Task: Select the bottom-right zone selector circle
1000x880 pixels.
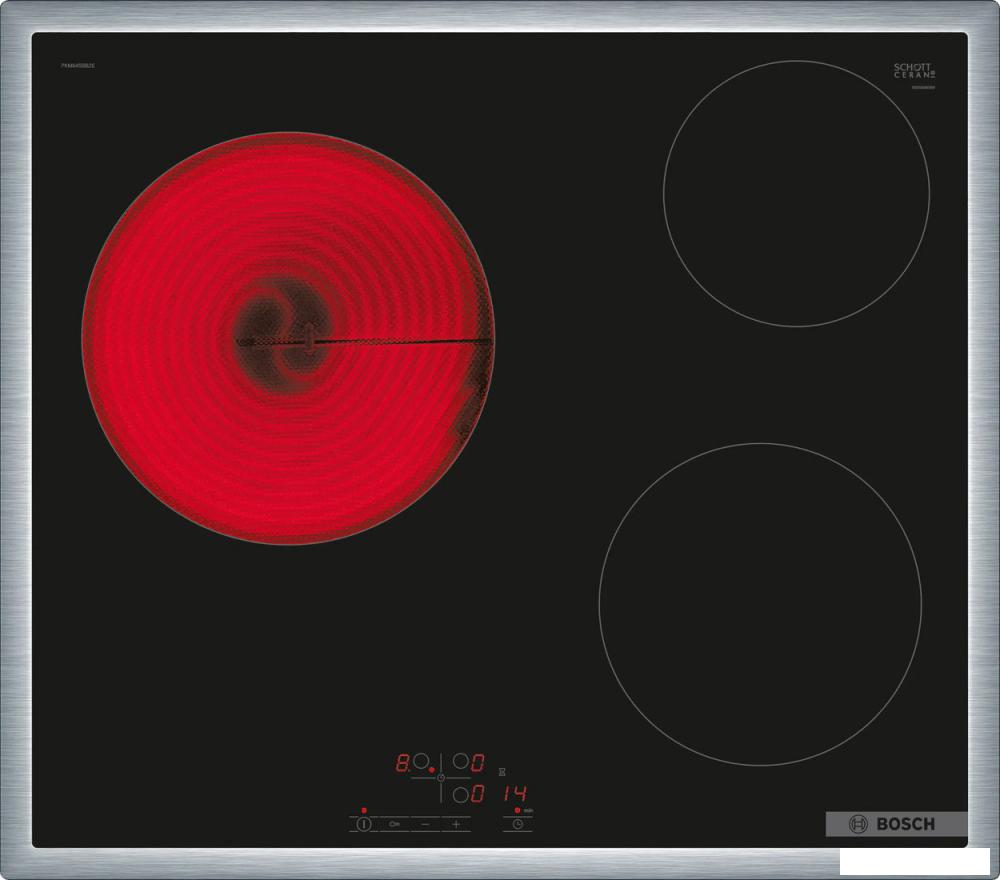Action: click(460, 795)
